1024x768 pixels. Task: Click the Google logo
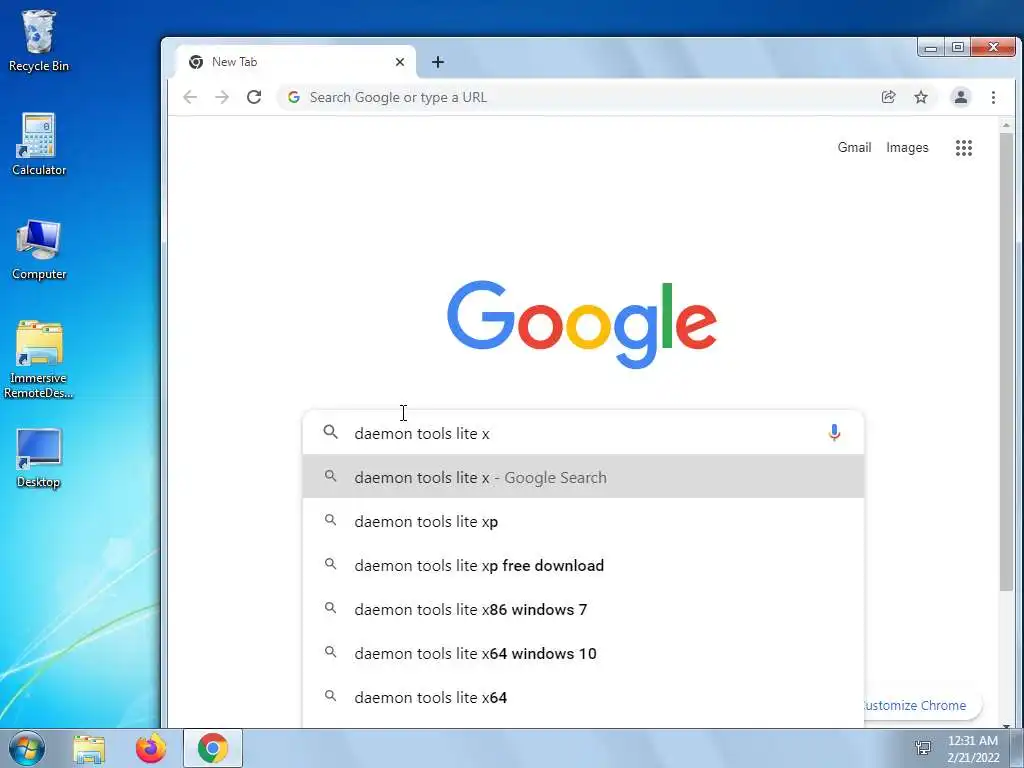(x=582, y=325)
